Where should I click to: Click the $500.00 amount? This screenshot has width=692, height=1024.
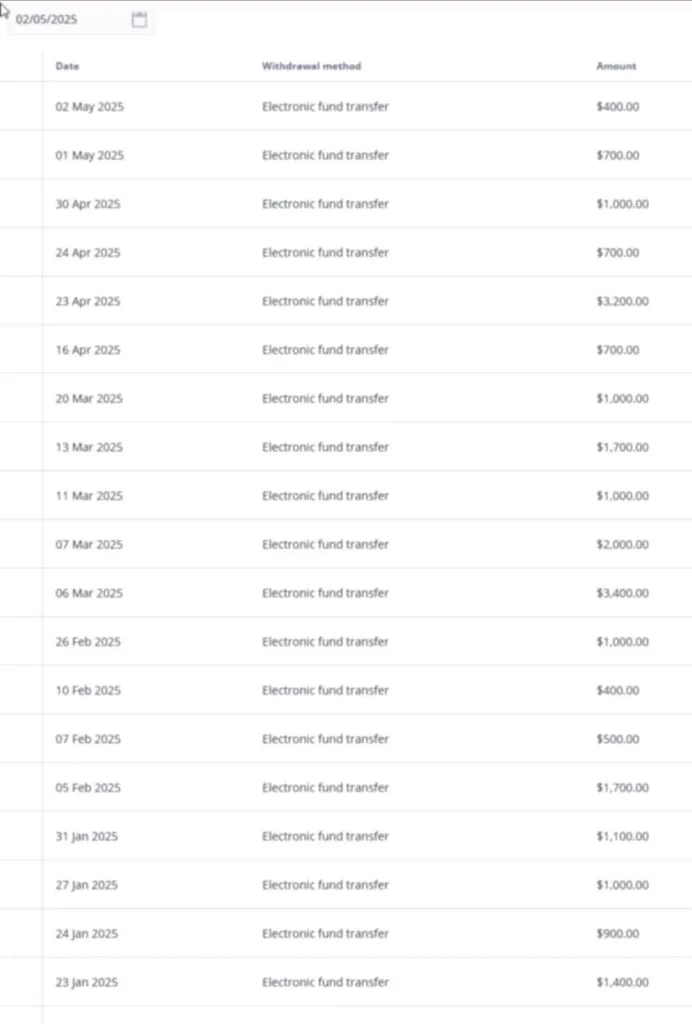point(617,739)
